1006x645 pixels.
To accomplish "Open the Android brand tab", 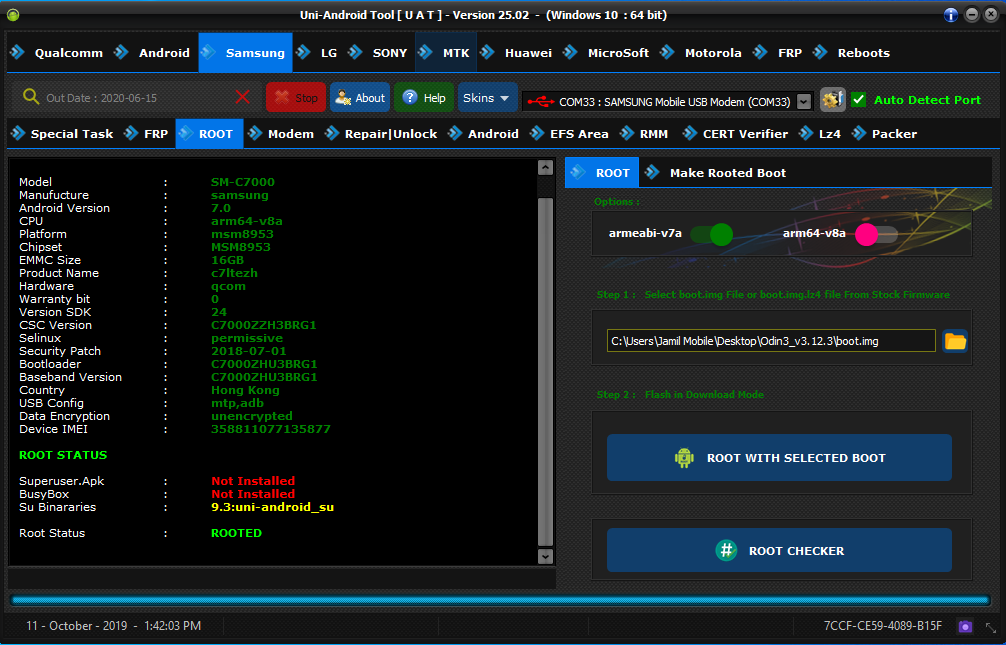I will pyautogui.click(x=153, y=53).
